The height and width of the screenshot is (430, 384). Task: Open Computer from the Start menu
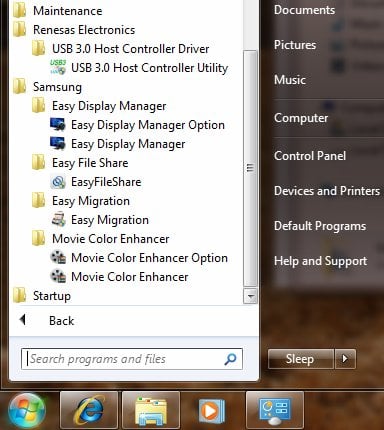click(x=301, y=118)
